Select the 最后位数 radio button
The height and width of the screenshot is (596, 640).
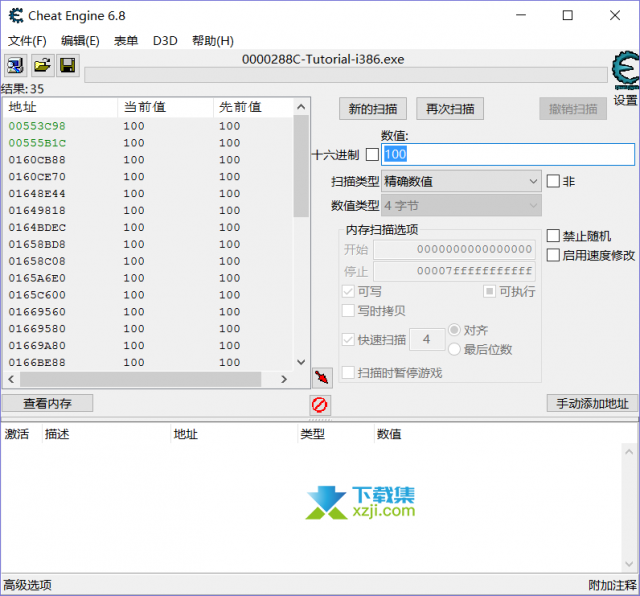[454, 349]
